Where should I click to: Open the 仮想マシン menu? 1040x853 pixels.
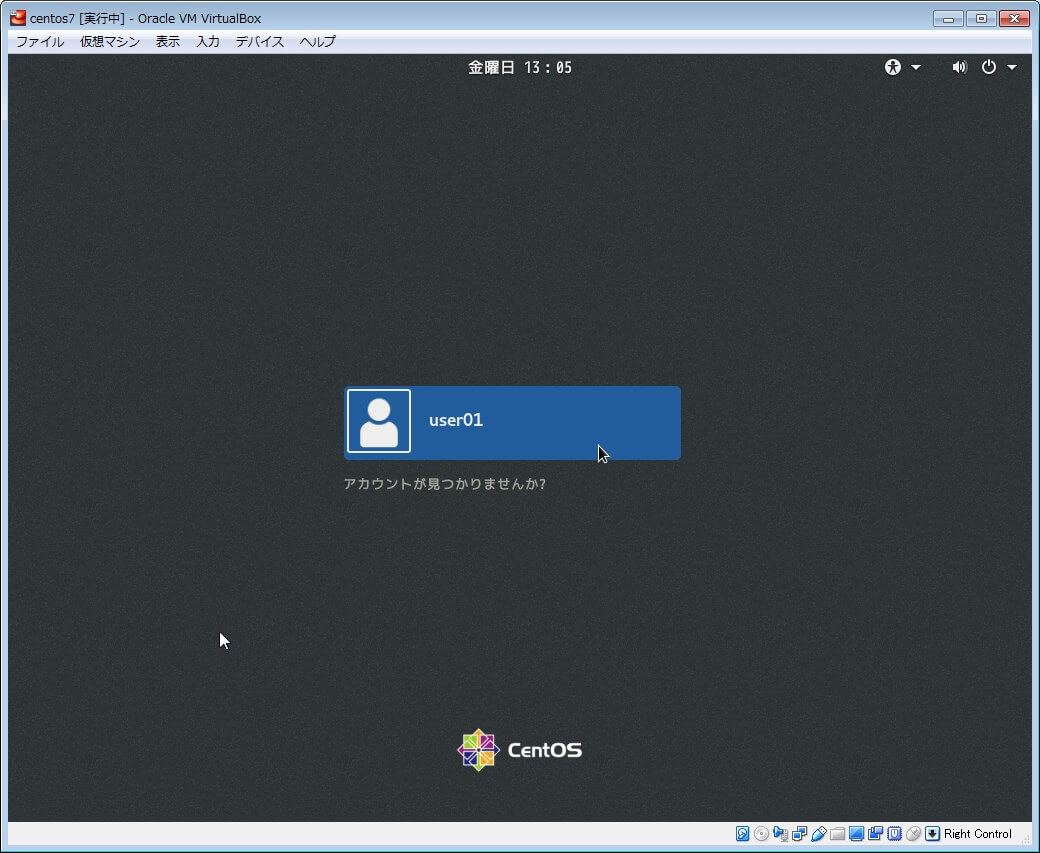(x=110, y=41)
